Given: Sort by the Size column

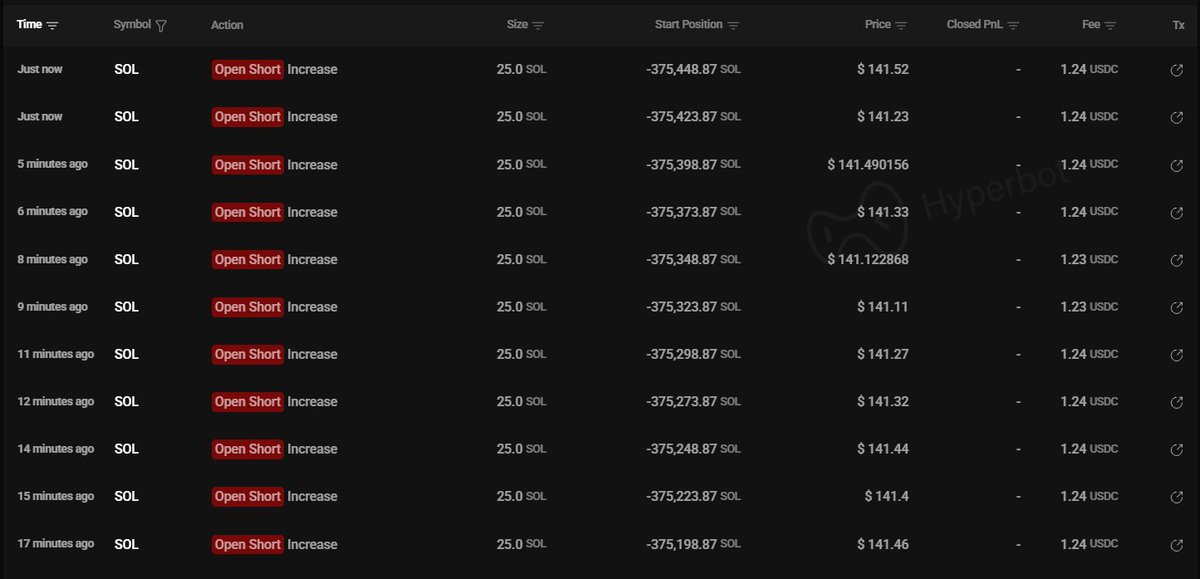Looking at the screenshot, I should (538, 25).
